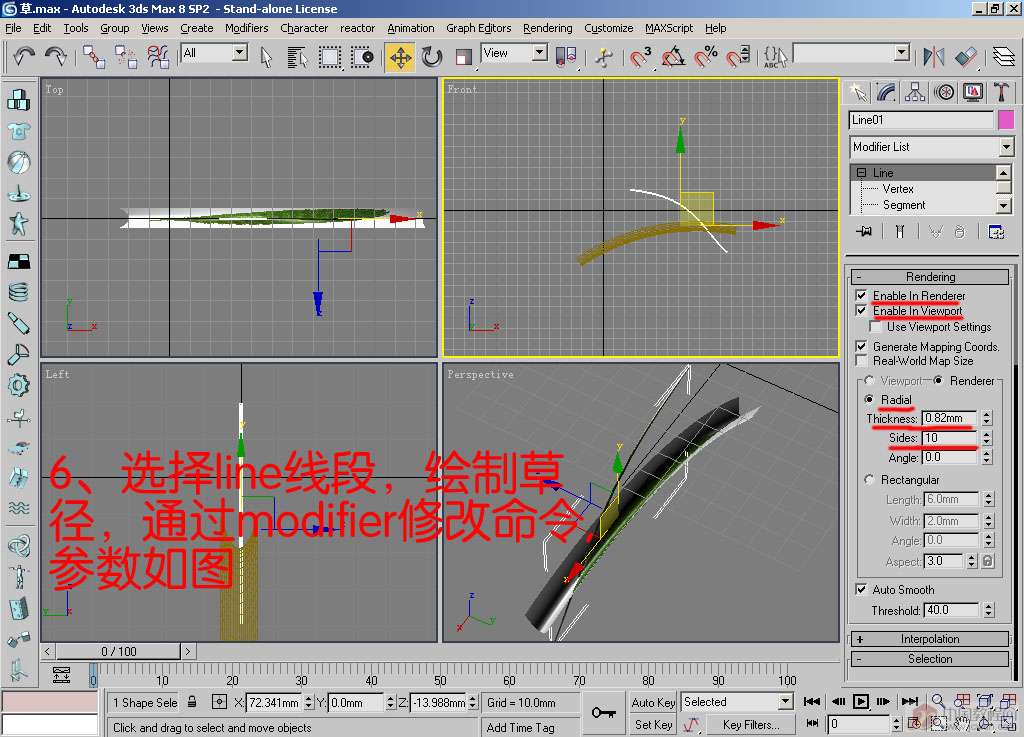Check the Use Viewport Settings option
Screen dimensions: 1024x737
coord(876,326)
